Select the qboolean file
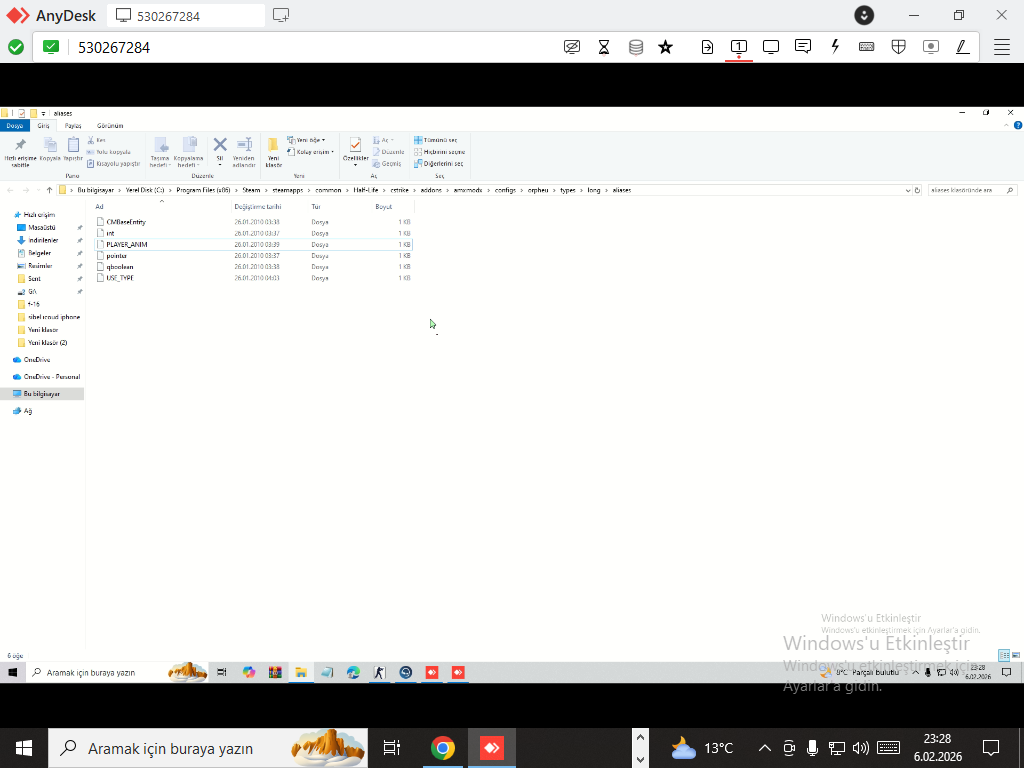This screenshot has height=768, width=1024. coord(255,266)
